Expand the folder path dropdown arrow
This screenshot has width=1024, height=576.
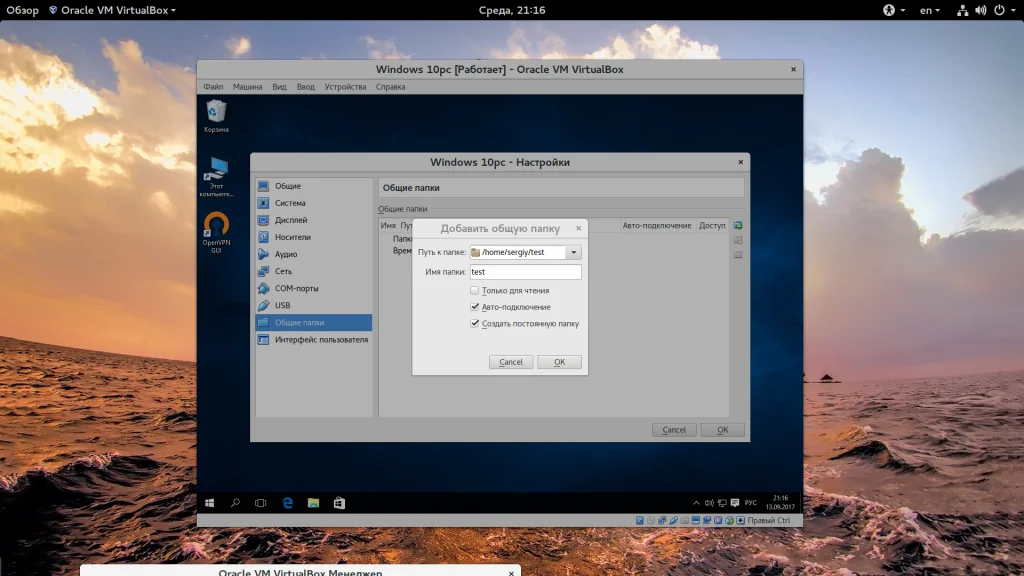(x=574, y=253)
